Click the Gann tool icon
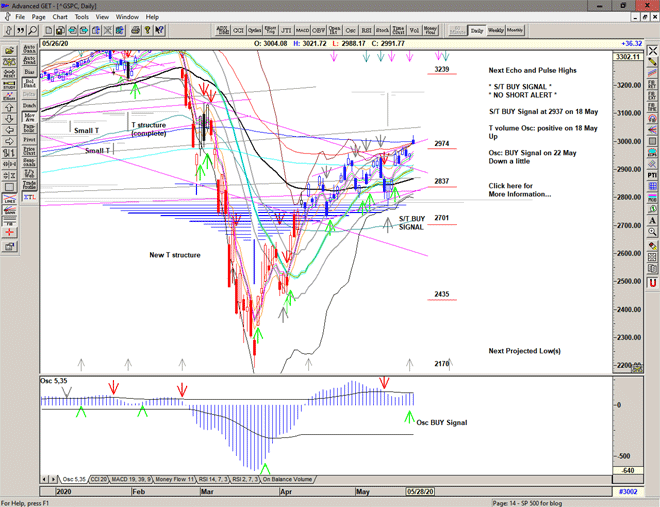Viewport: 660px width, 507px height. 9,210
